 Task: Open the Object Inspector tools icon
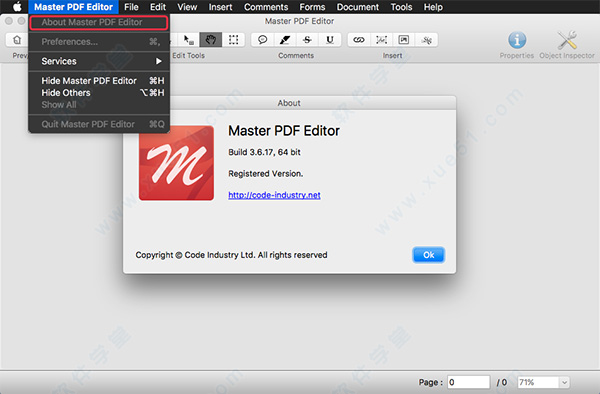[567, 40]
